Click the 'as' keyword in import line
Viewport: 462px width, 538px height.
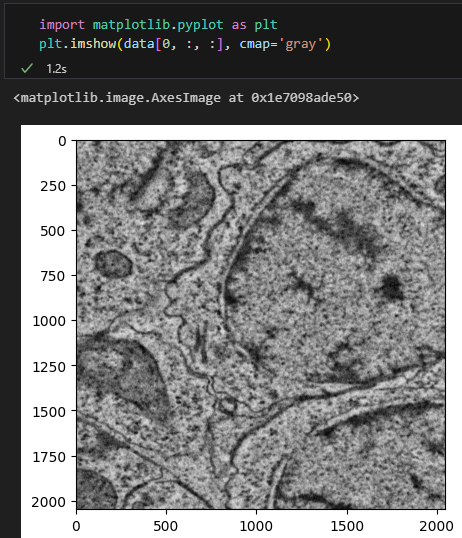point(239,25)
